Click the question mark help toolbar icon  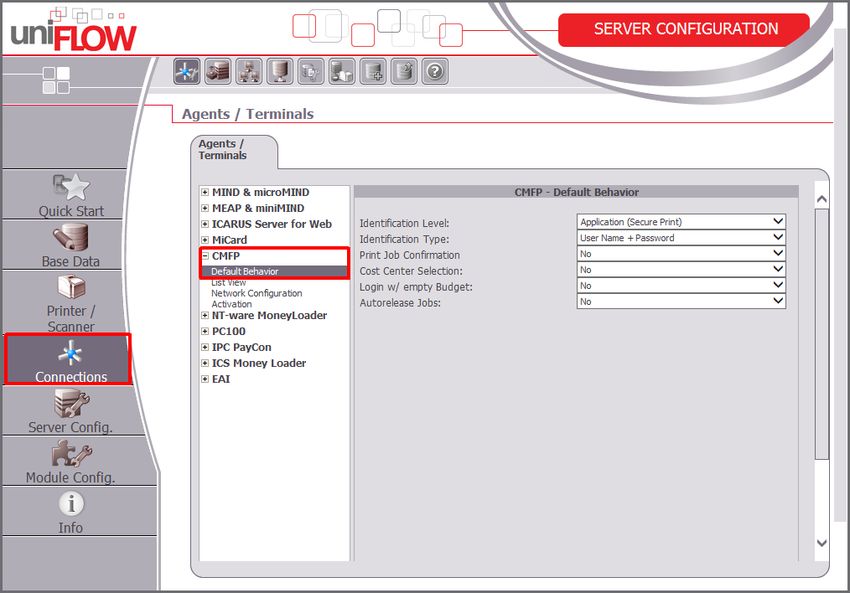(434, 72)
